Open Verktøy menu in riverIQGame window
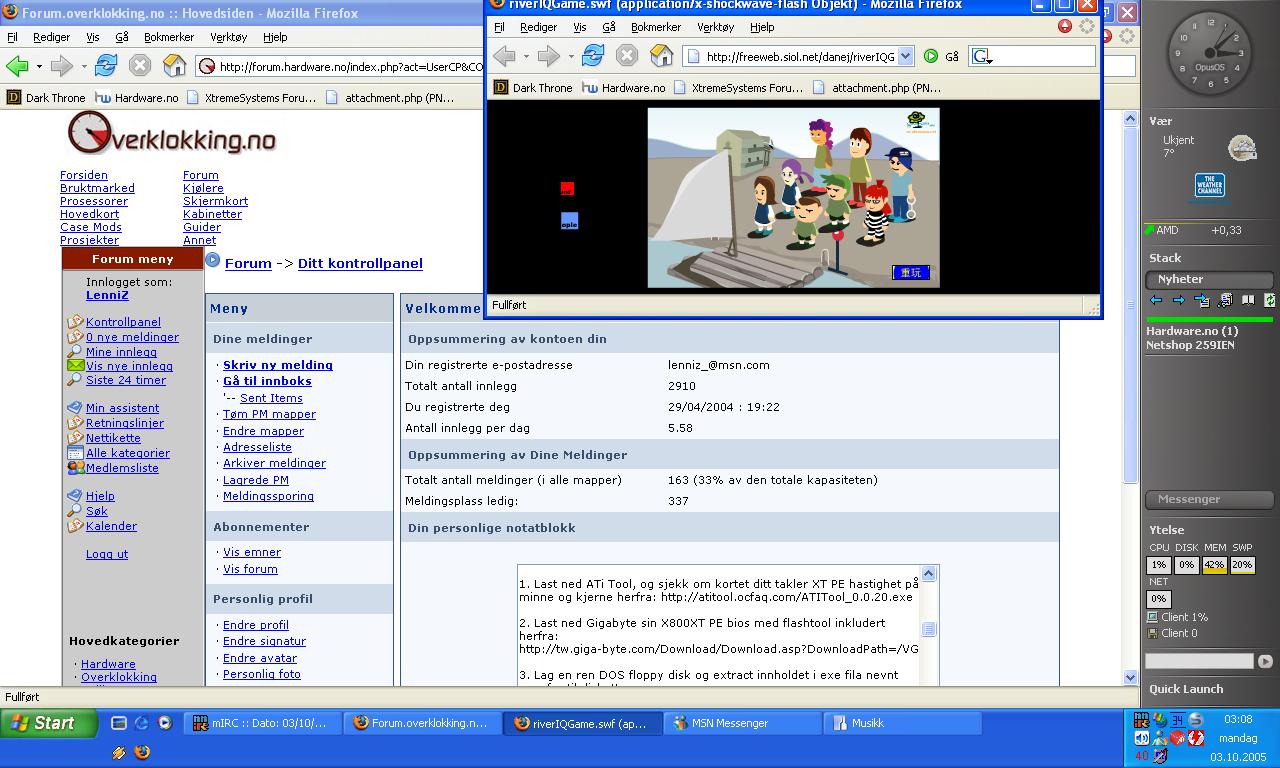Viewport: 1280px width, 768px height. [715, 27]
